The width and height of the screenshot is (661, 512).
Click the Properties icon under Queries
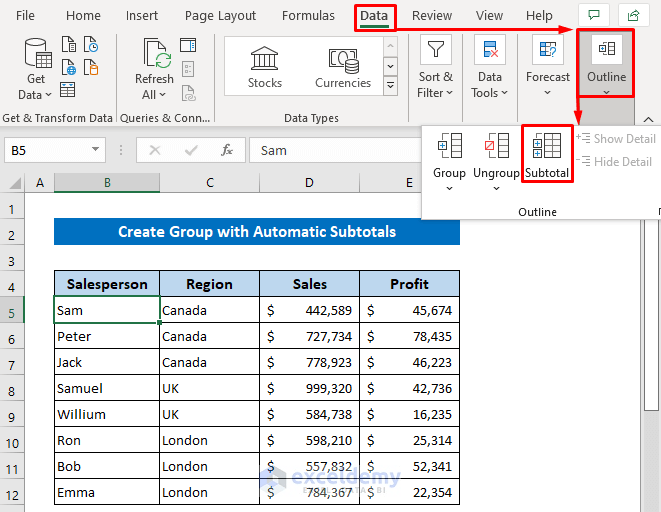pos(188,69)
